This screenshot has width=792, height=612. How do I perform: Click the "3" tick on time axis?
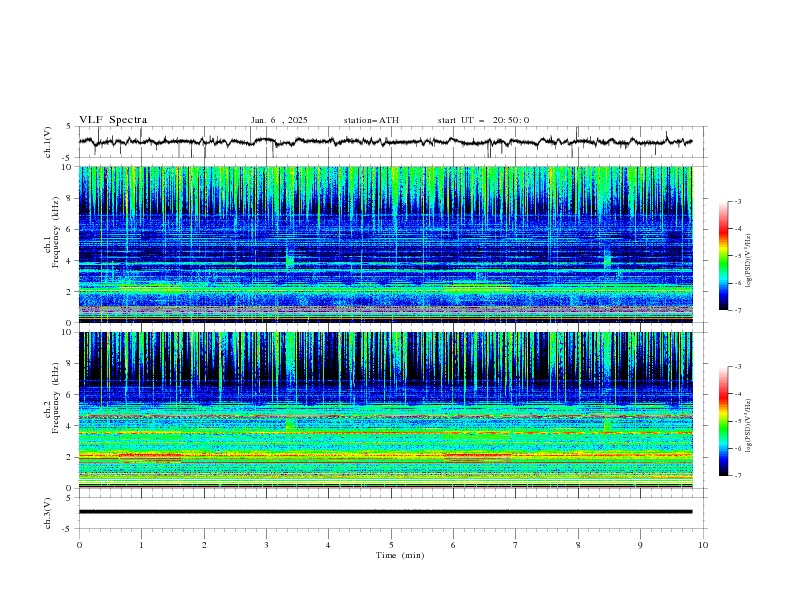266,545
